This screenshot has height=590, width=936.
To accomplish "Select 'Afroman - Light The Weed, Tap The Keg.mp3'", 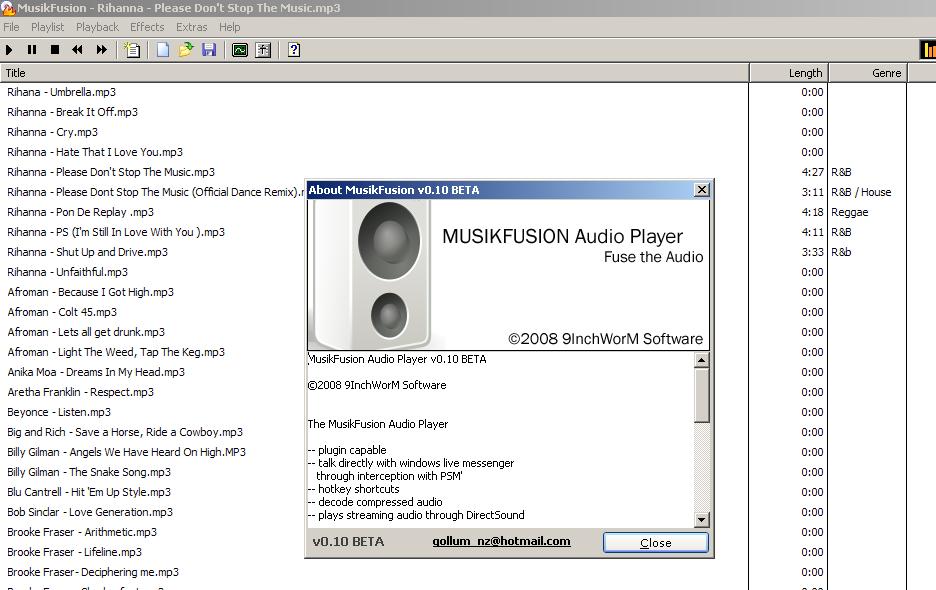I will [x=116, y=352].
